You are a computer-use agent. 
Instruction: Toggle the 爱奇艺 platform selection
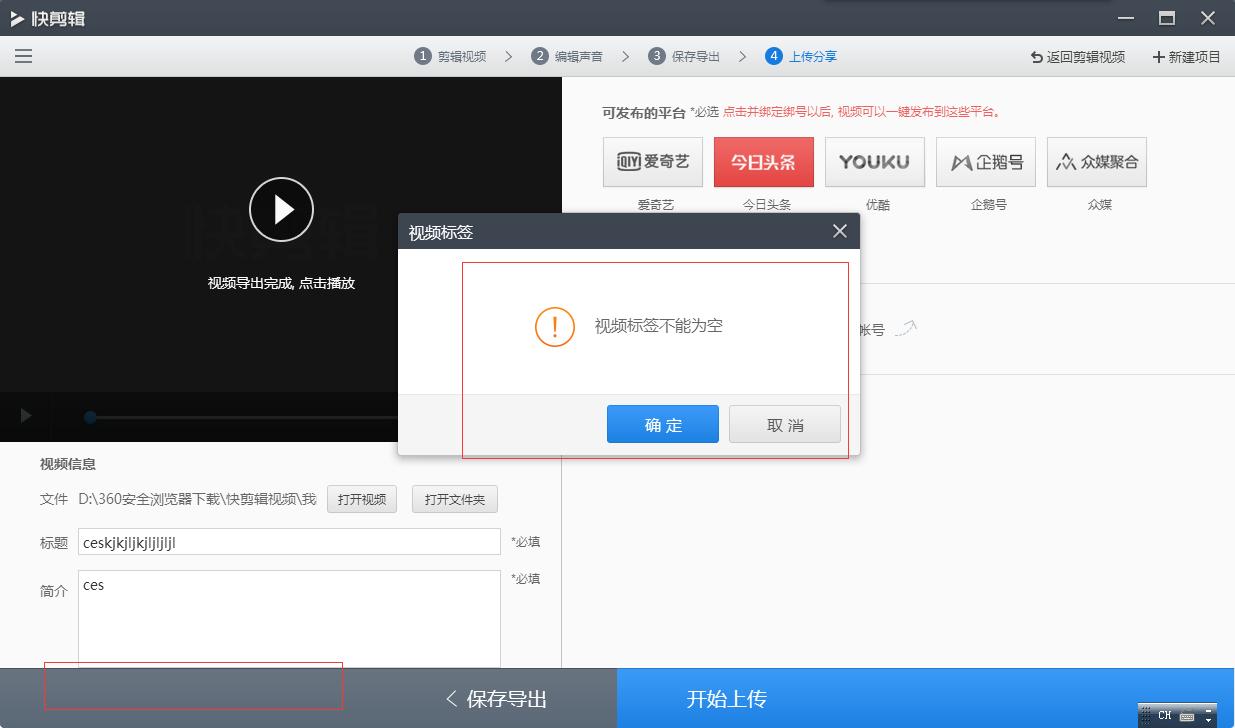coord(652,161)
